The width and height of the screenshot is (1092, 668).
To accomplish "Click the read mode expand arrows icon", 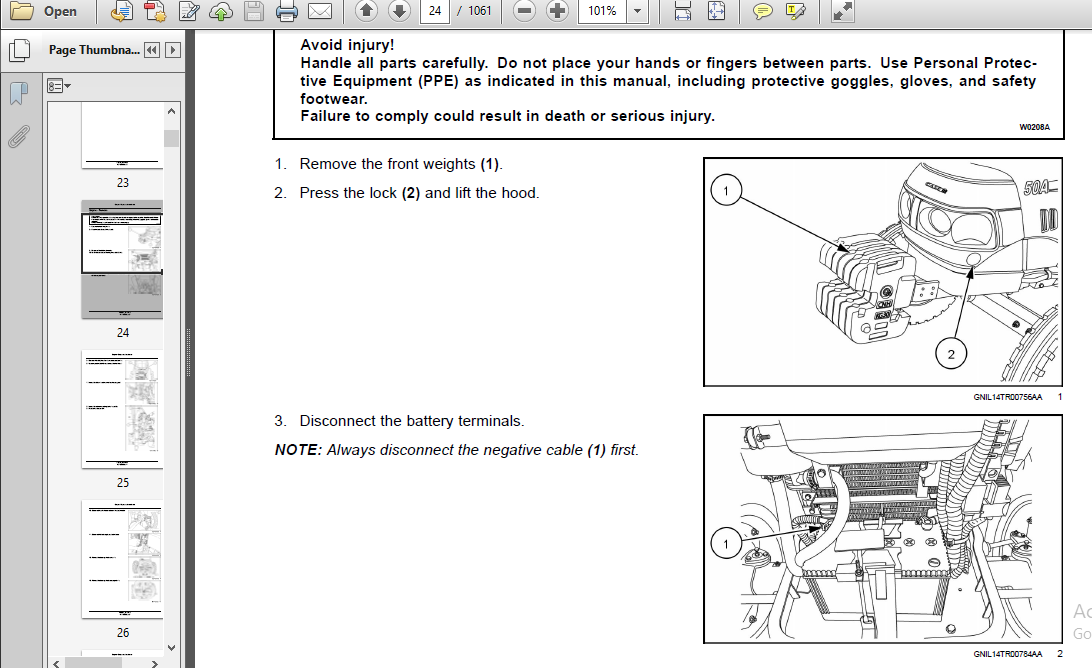I will point(843,11).
